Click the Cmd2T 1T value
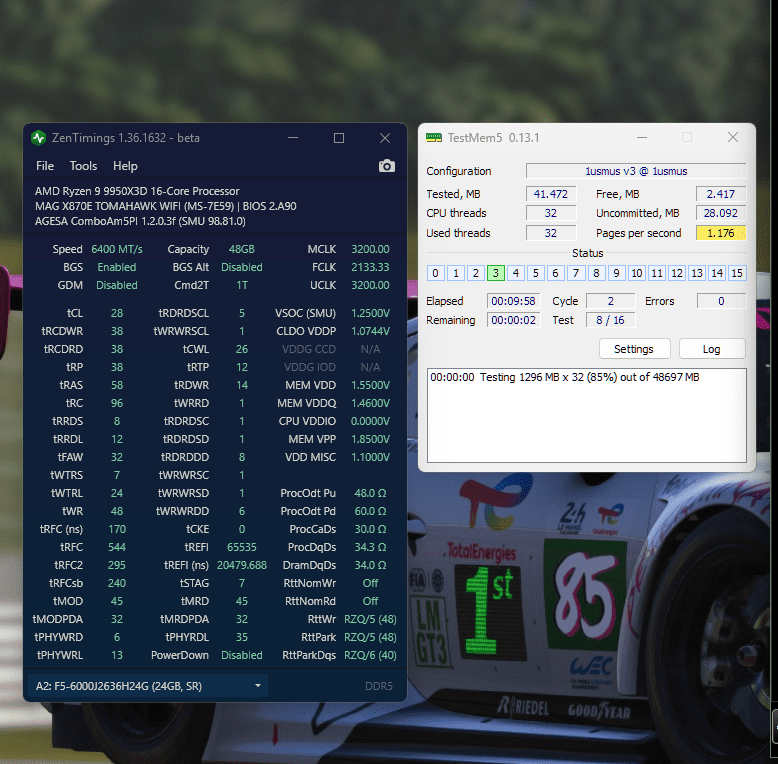The image size is (778, 764). [242, 285]
